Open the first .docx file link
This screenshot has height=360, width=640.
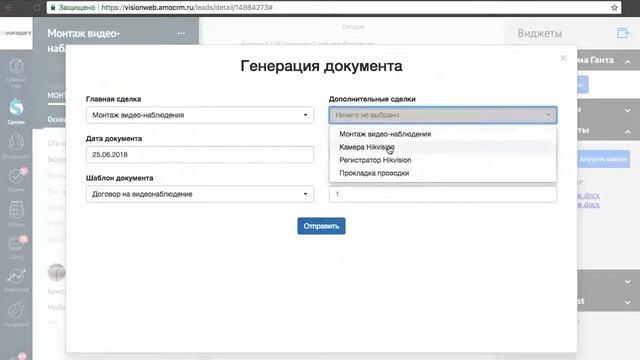[x=588, y=196]
